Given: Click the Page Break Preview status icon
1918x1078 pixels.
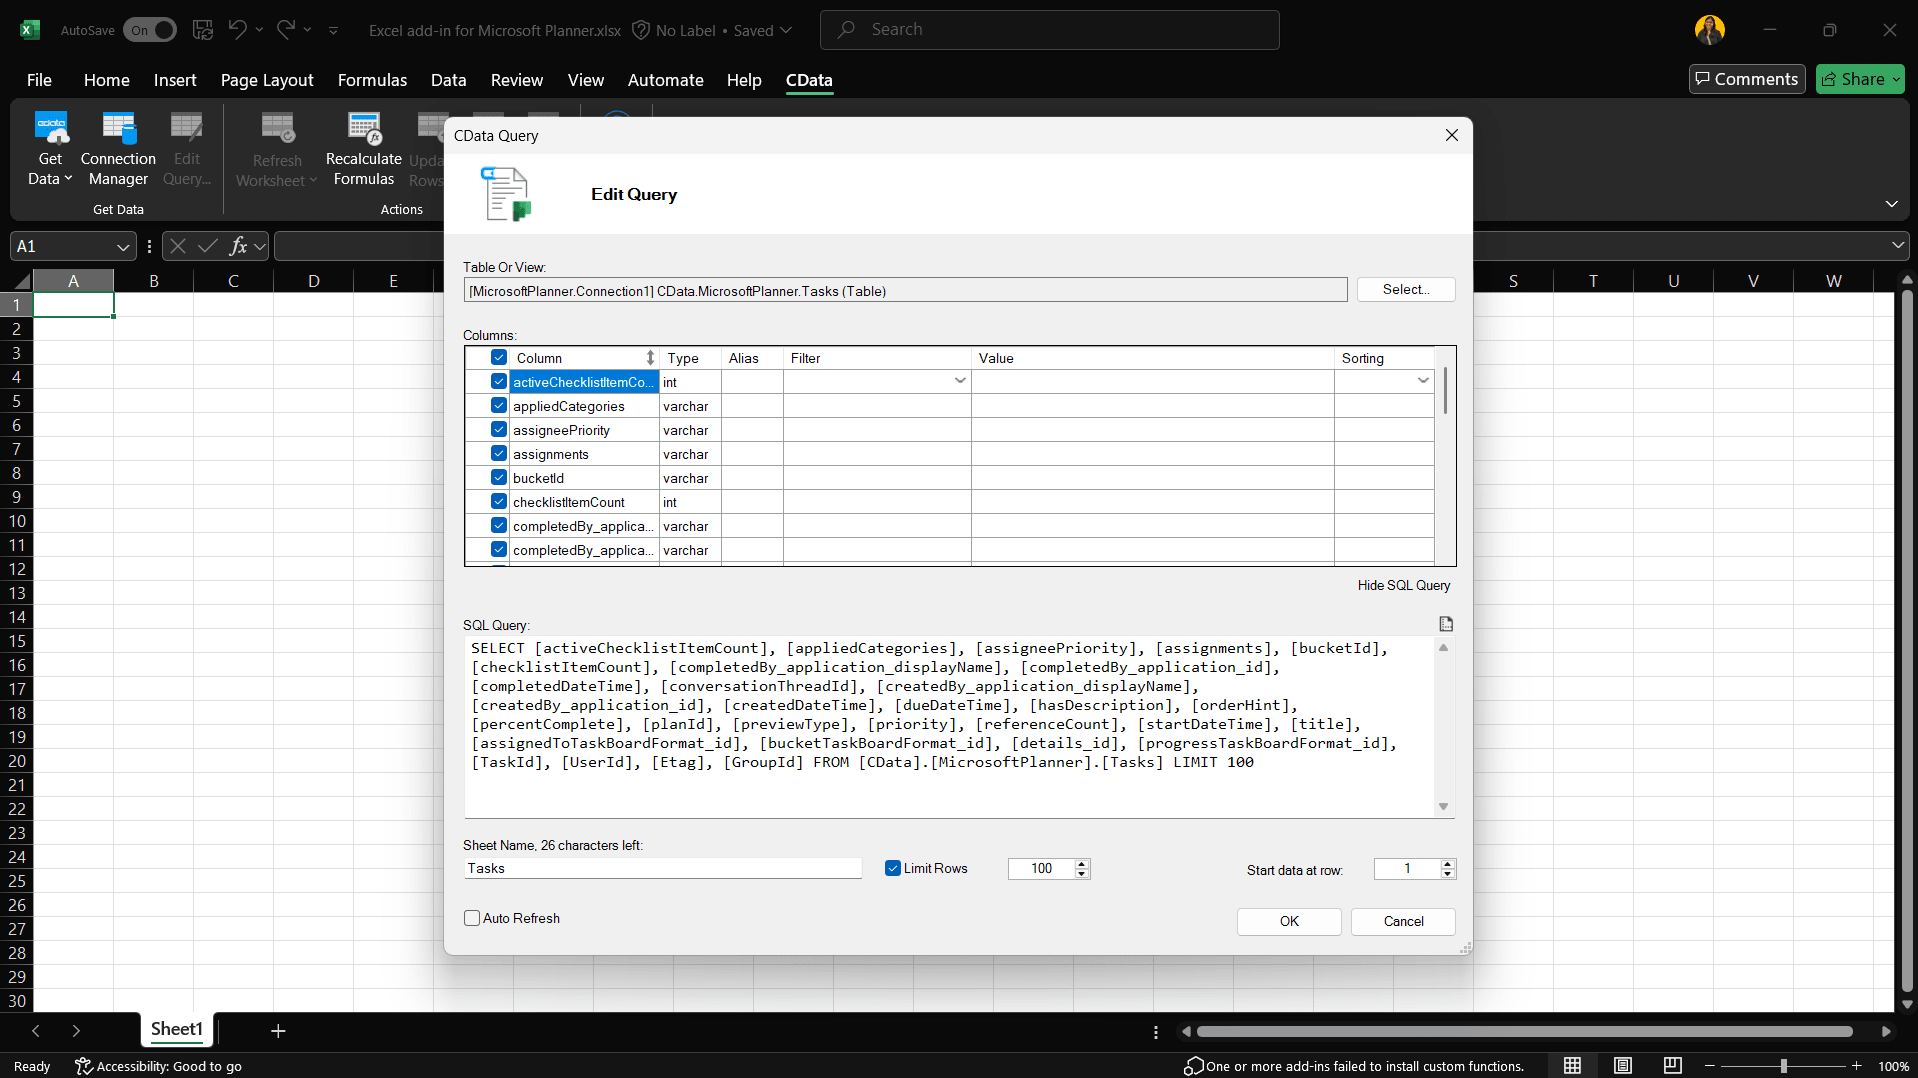Looking at the screenshot, I should coord(1672,1066).
